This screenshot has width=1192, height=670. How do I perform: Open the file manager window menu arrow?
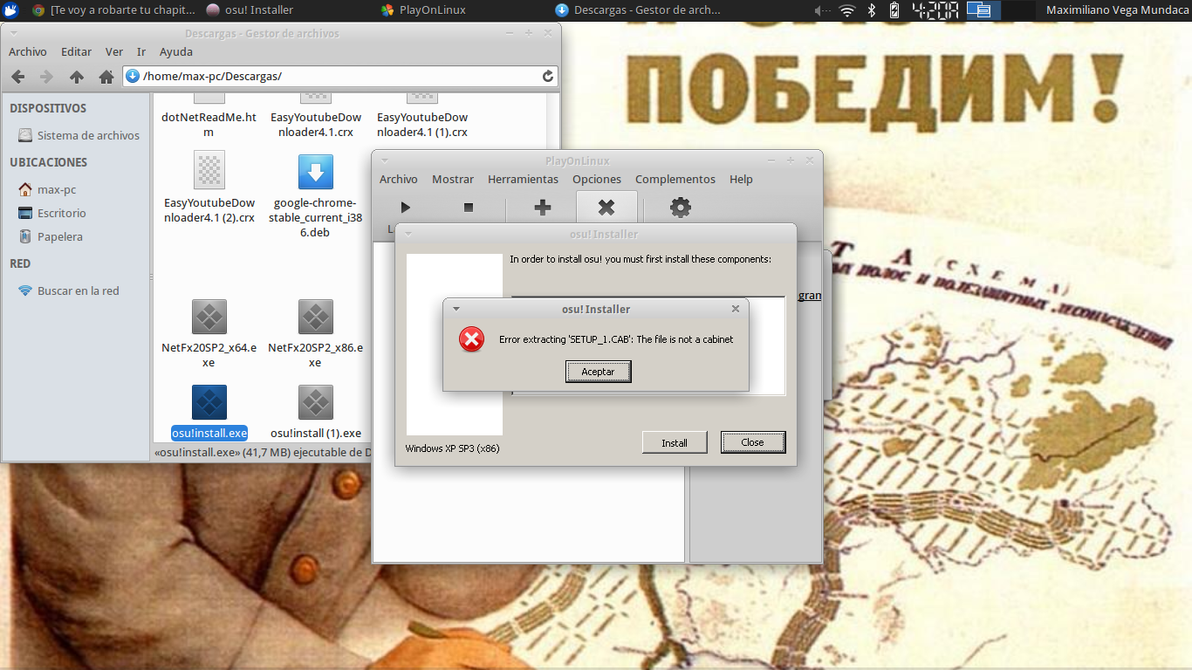14,33
